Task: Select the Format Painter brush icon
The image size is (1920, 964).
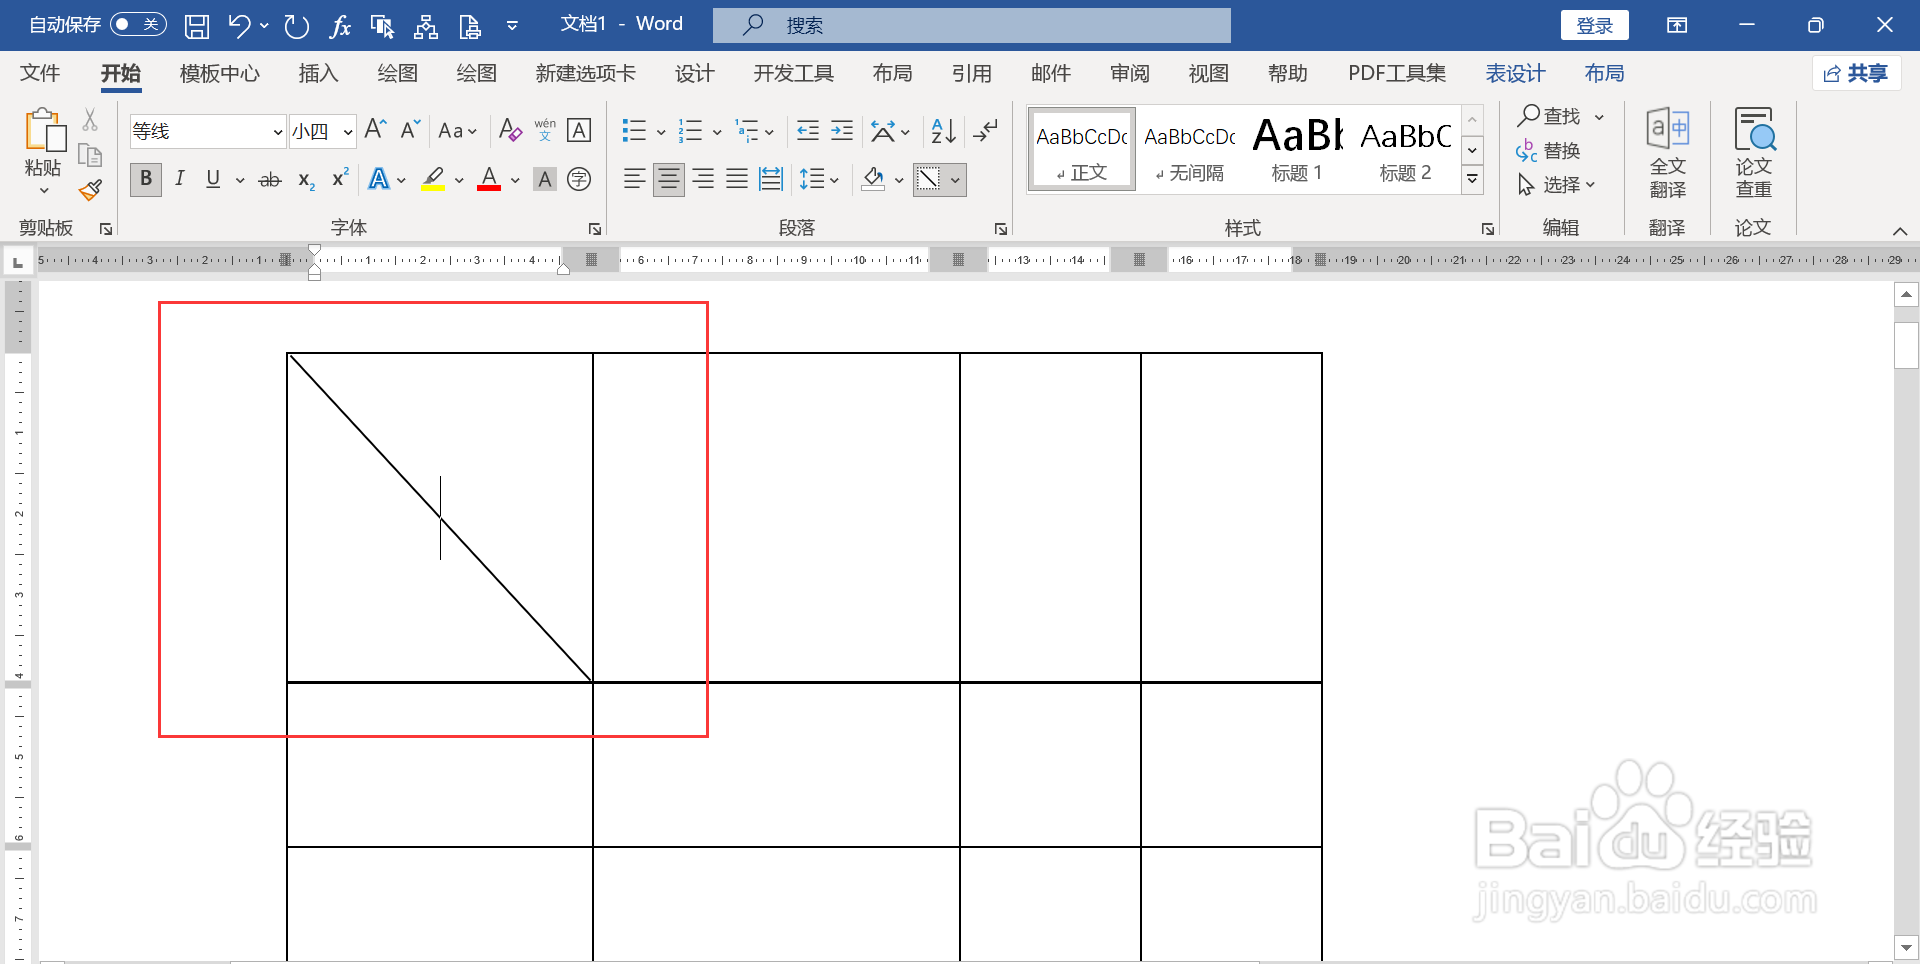Action: [x=90, y=189]
